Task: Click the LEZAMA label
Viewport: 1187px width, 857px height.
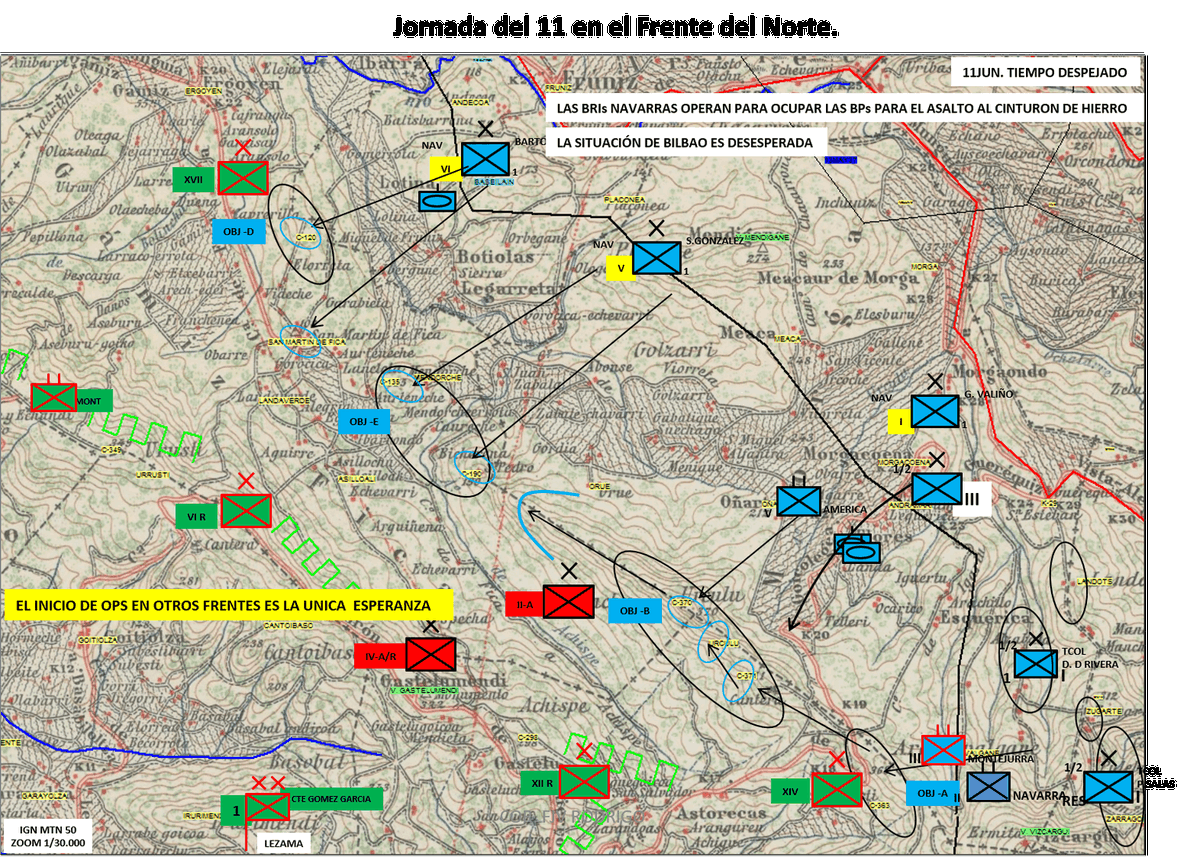Action: point(284,843)
